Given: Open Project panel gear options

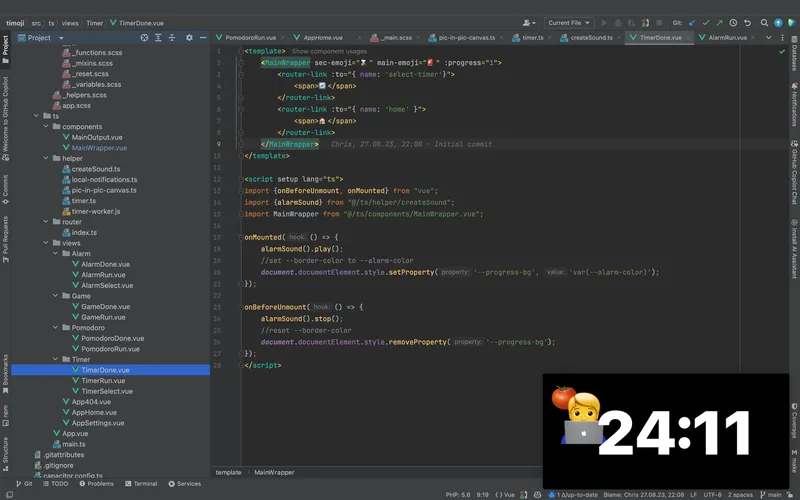Looking at the screenshot, I should click(189, 38).
